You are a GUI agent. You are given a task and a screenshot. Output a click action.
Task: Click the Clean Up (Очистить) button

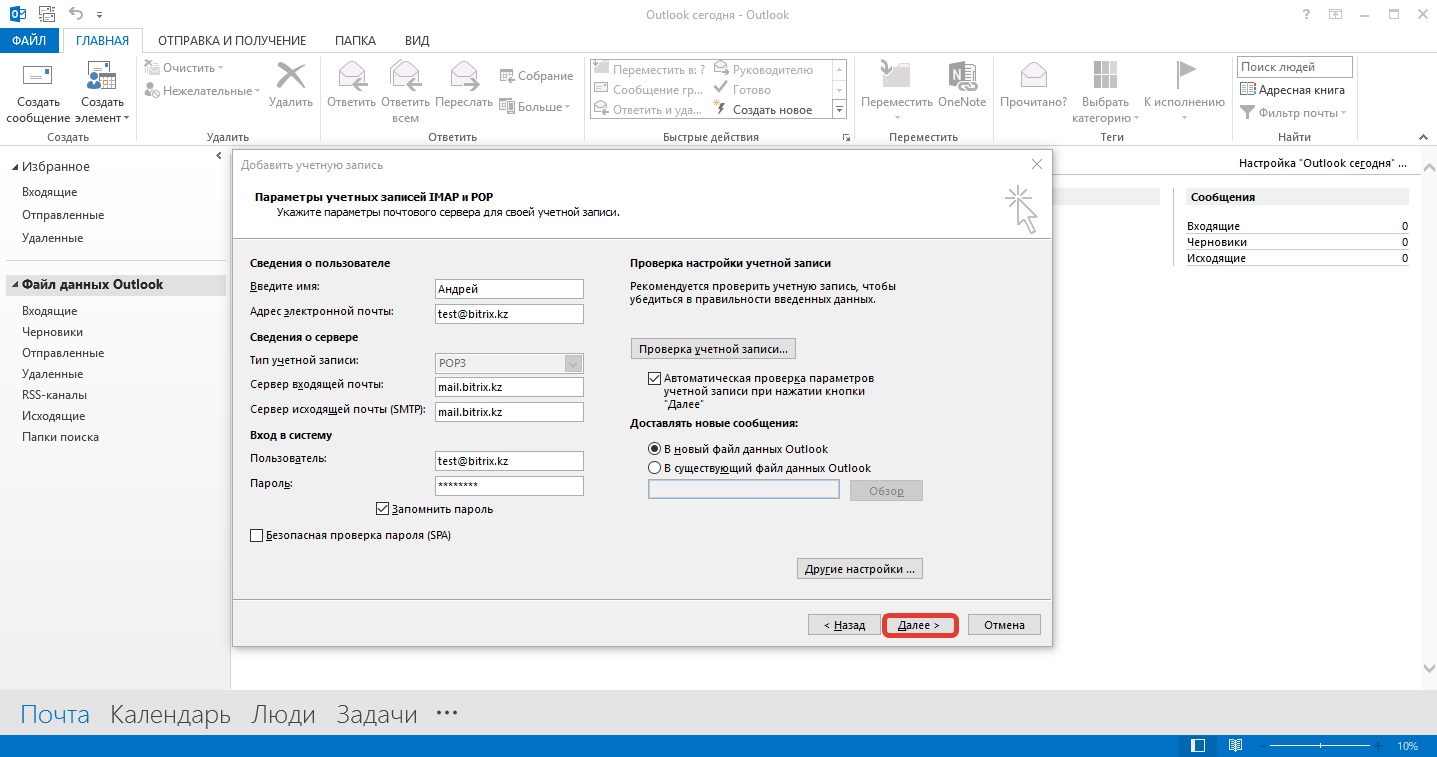184,68
